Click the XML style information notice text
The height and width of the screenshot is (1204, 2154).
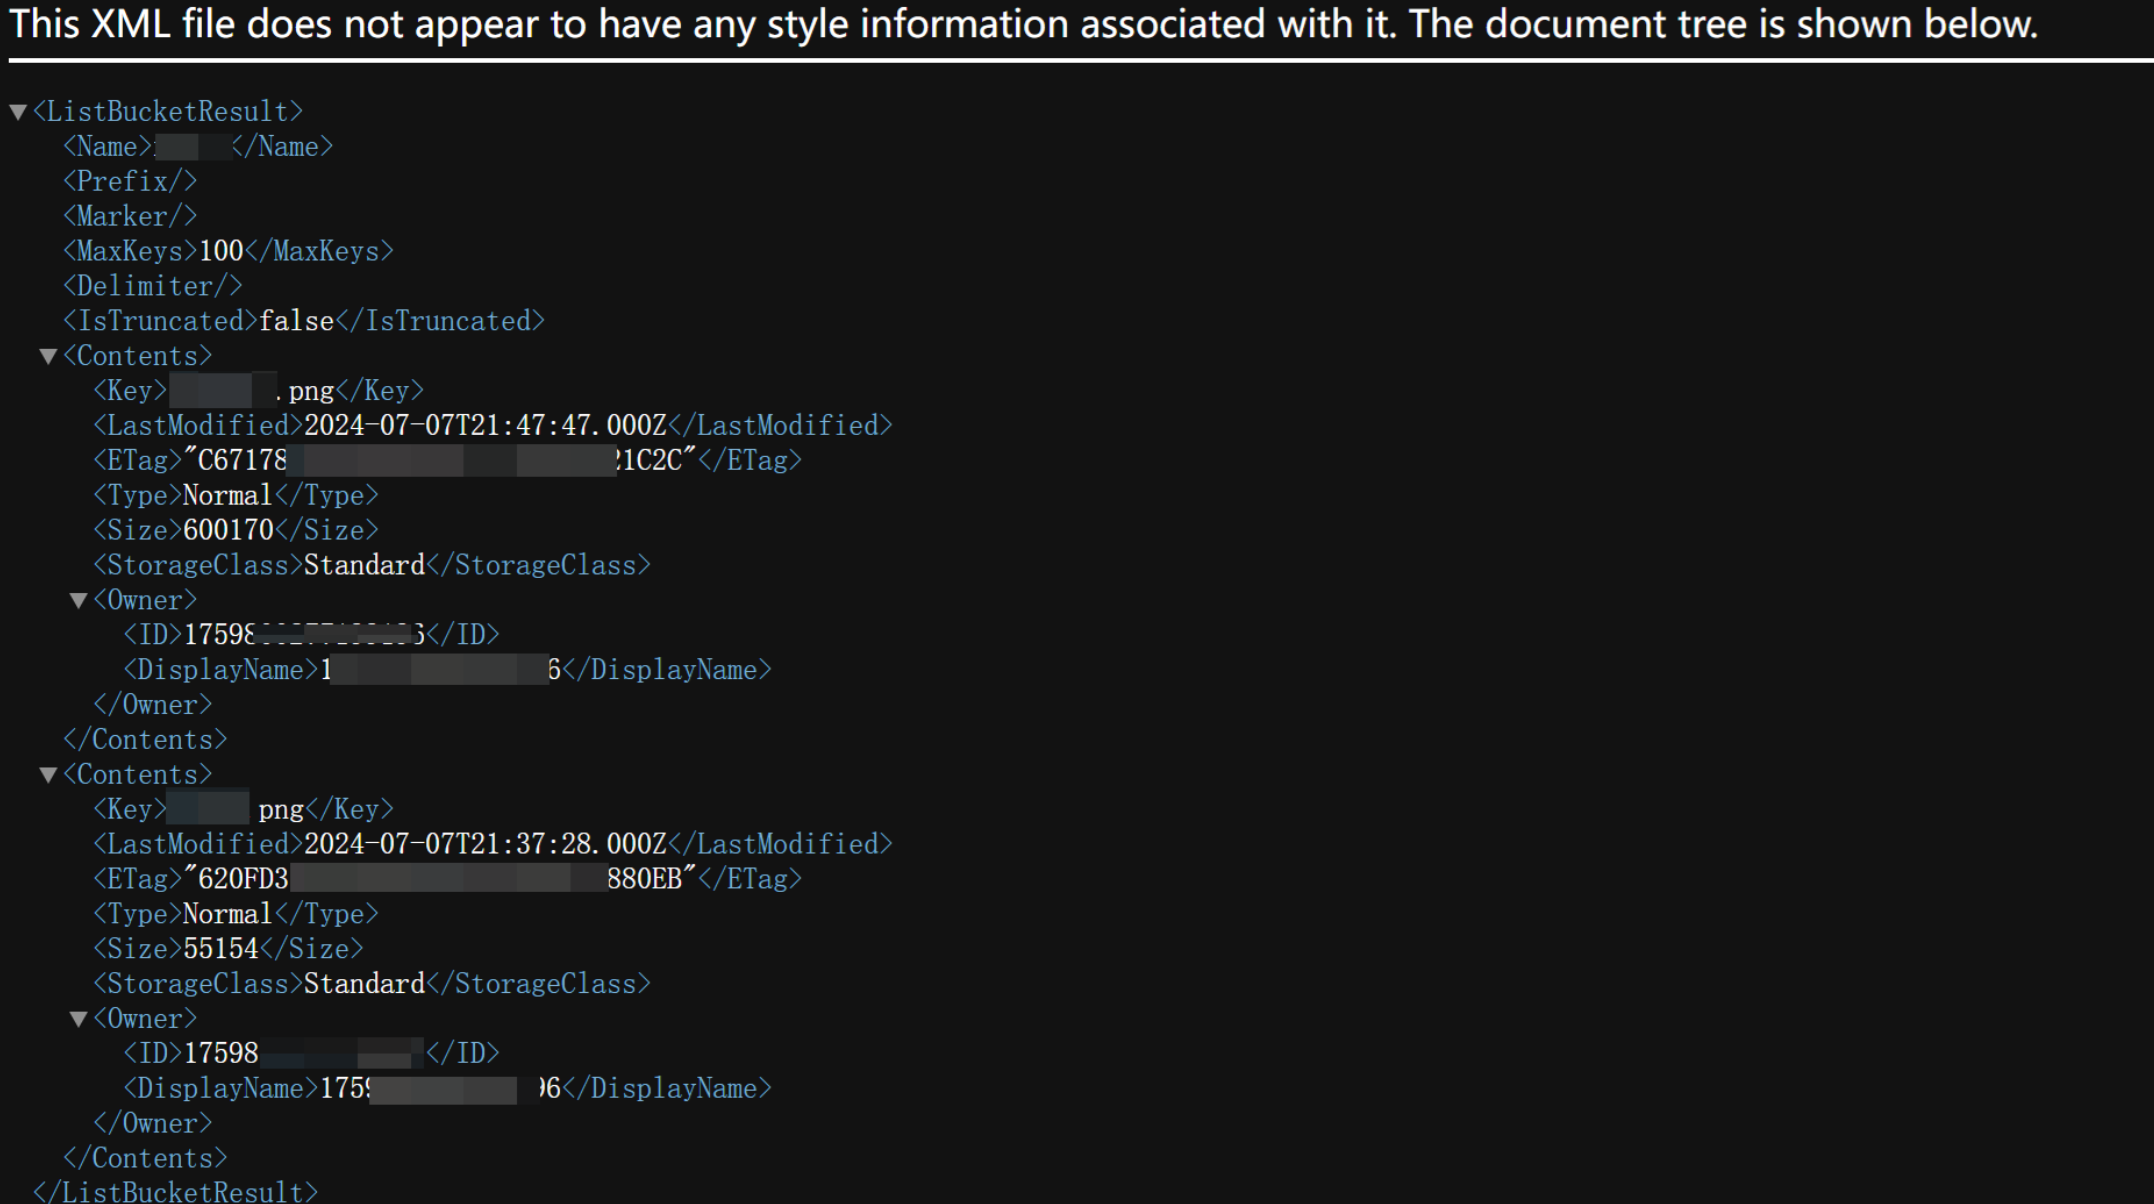1022,24
